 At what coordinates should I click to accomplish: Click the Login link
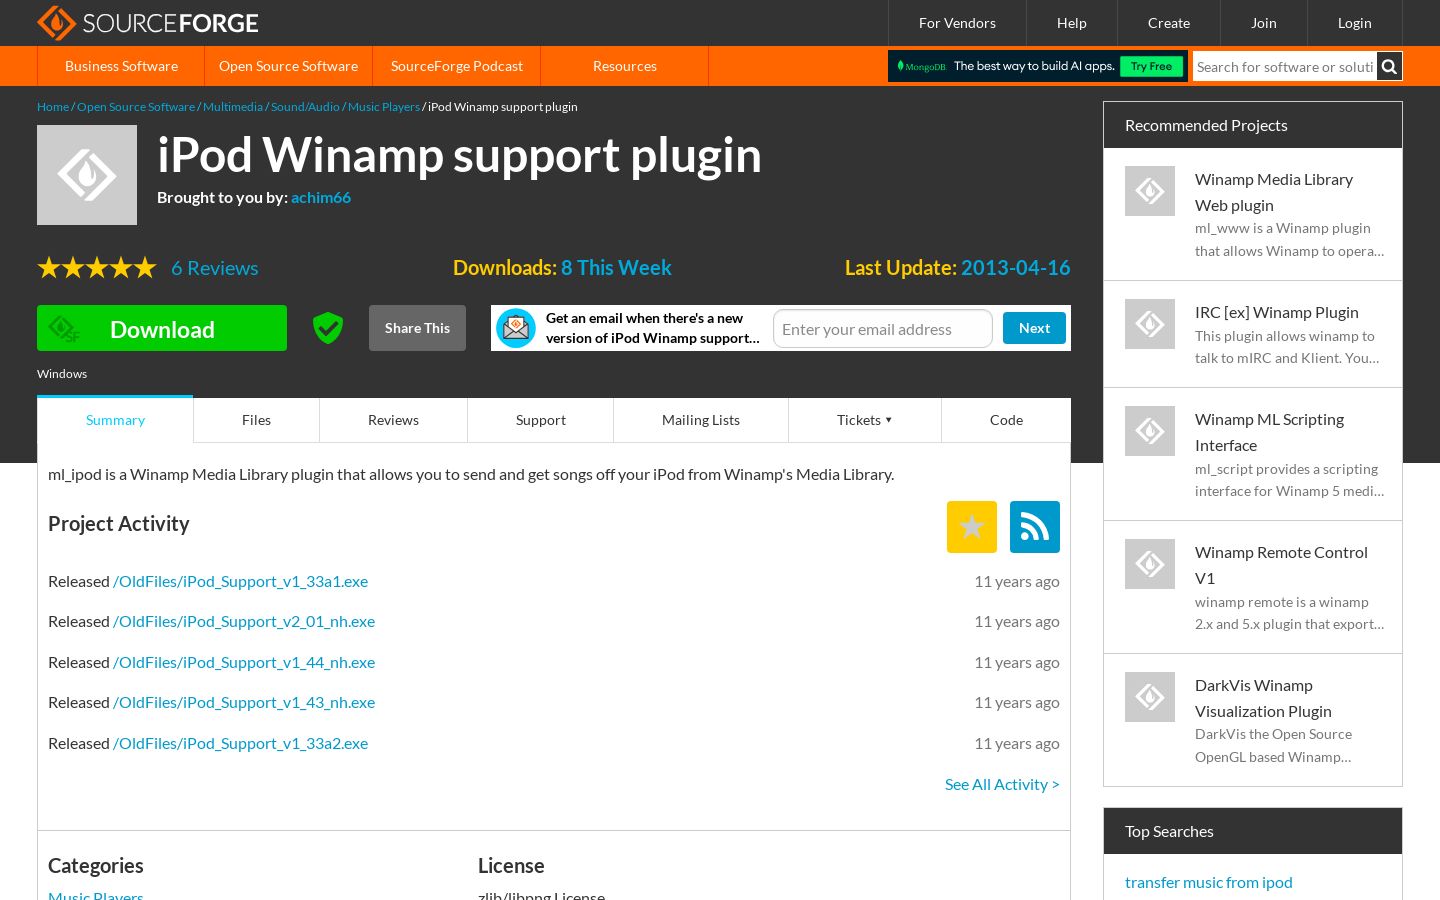click(1355, 23)
